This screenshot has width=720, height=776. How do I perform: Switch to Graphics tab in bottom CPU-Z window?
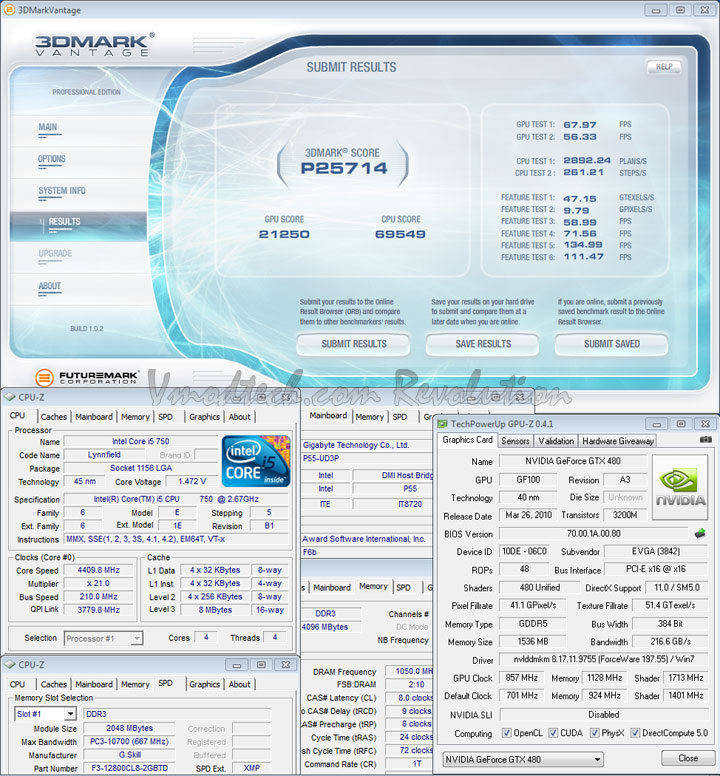(204, 684)
